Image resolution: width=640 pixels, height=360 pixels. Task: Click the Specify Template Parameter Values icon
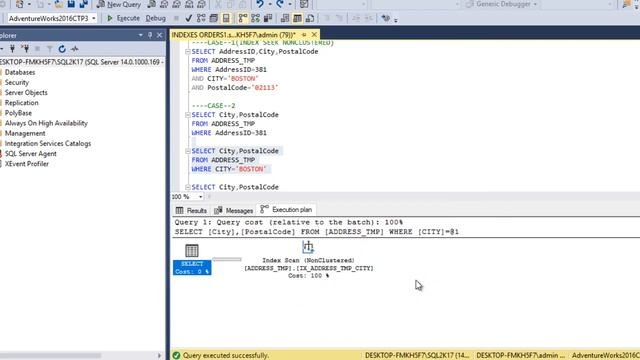[385, 18]
